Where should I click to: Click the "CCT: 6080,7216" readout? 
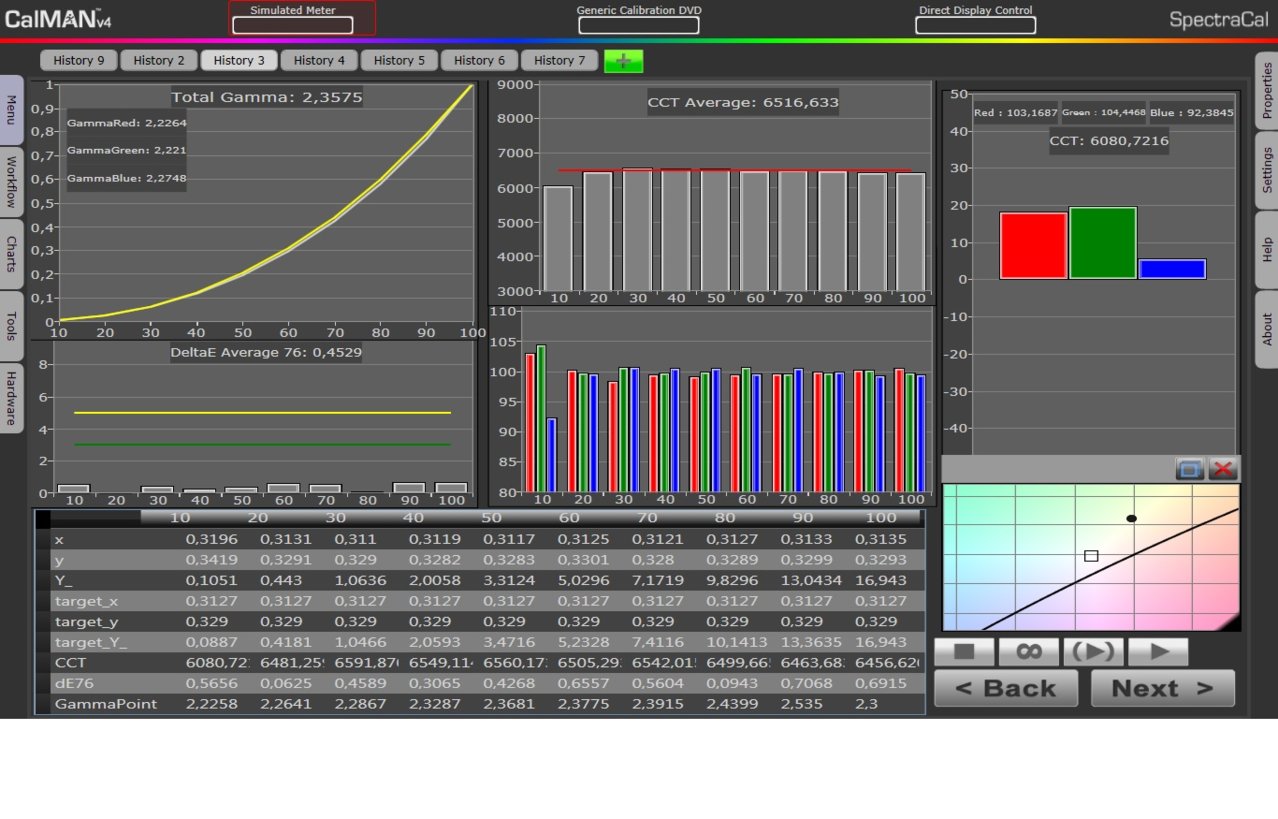[x=1109, y=141]
